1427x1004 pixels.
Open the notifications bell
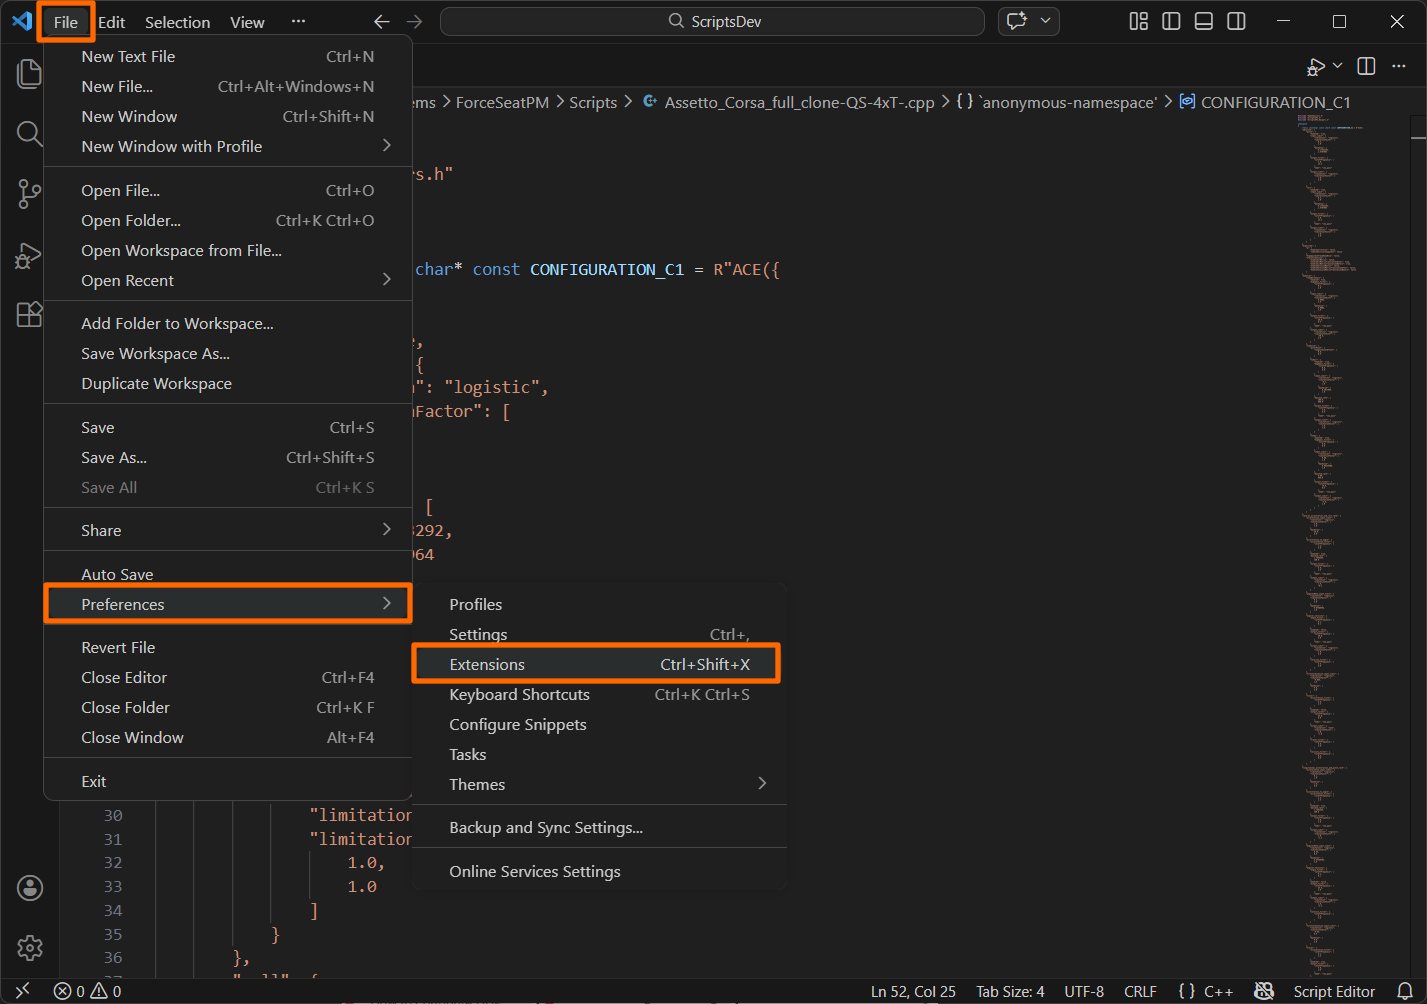pos(1405,991)
